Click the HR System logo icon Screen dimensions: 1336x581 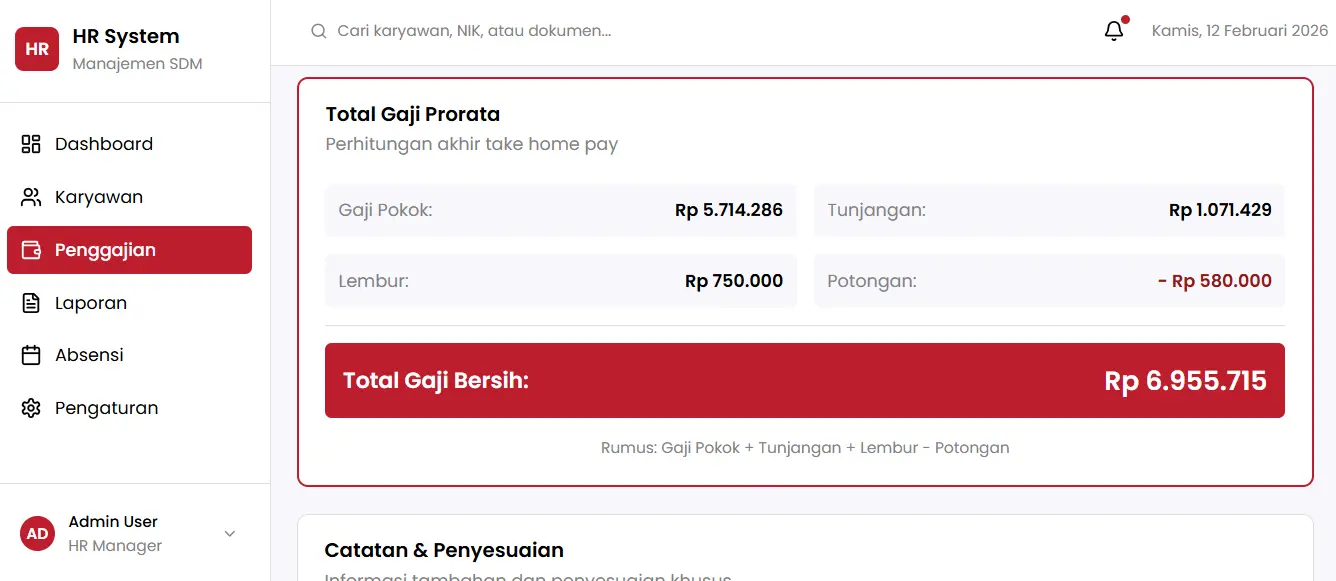(x=37, y=49)
